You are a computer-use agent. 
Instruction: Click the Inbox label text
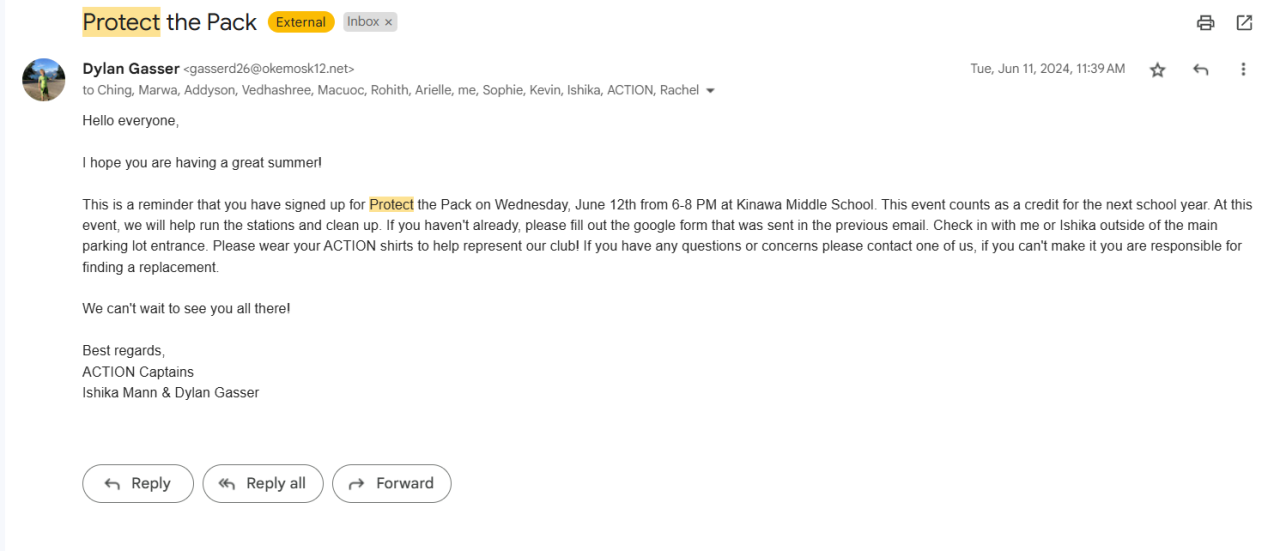362,22
